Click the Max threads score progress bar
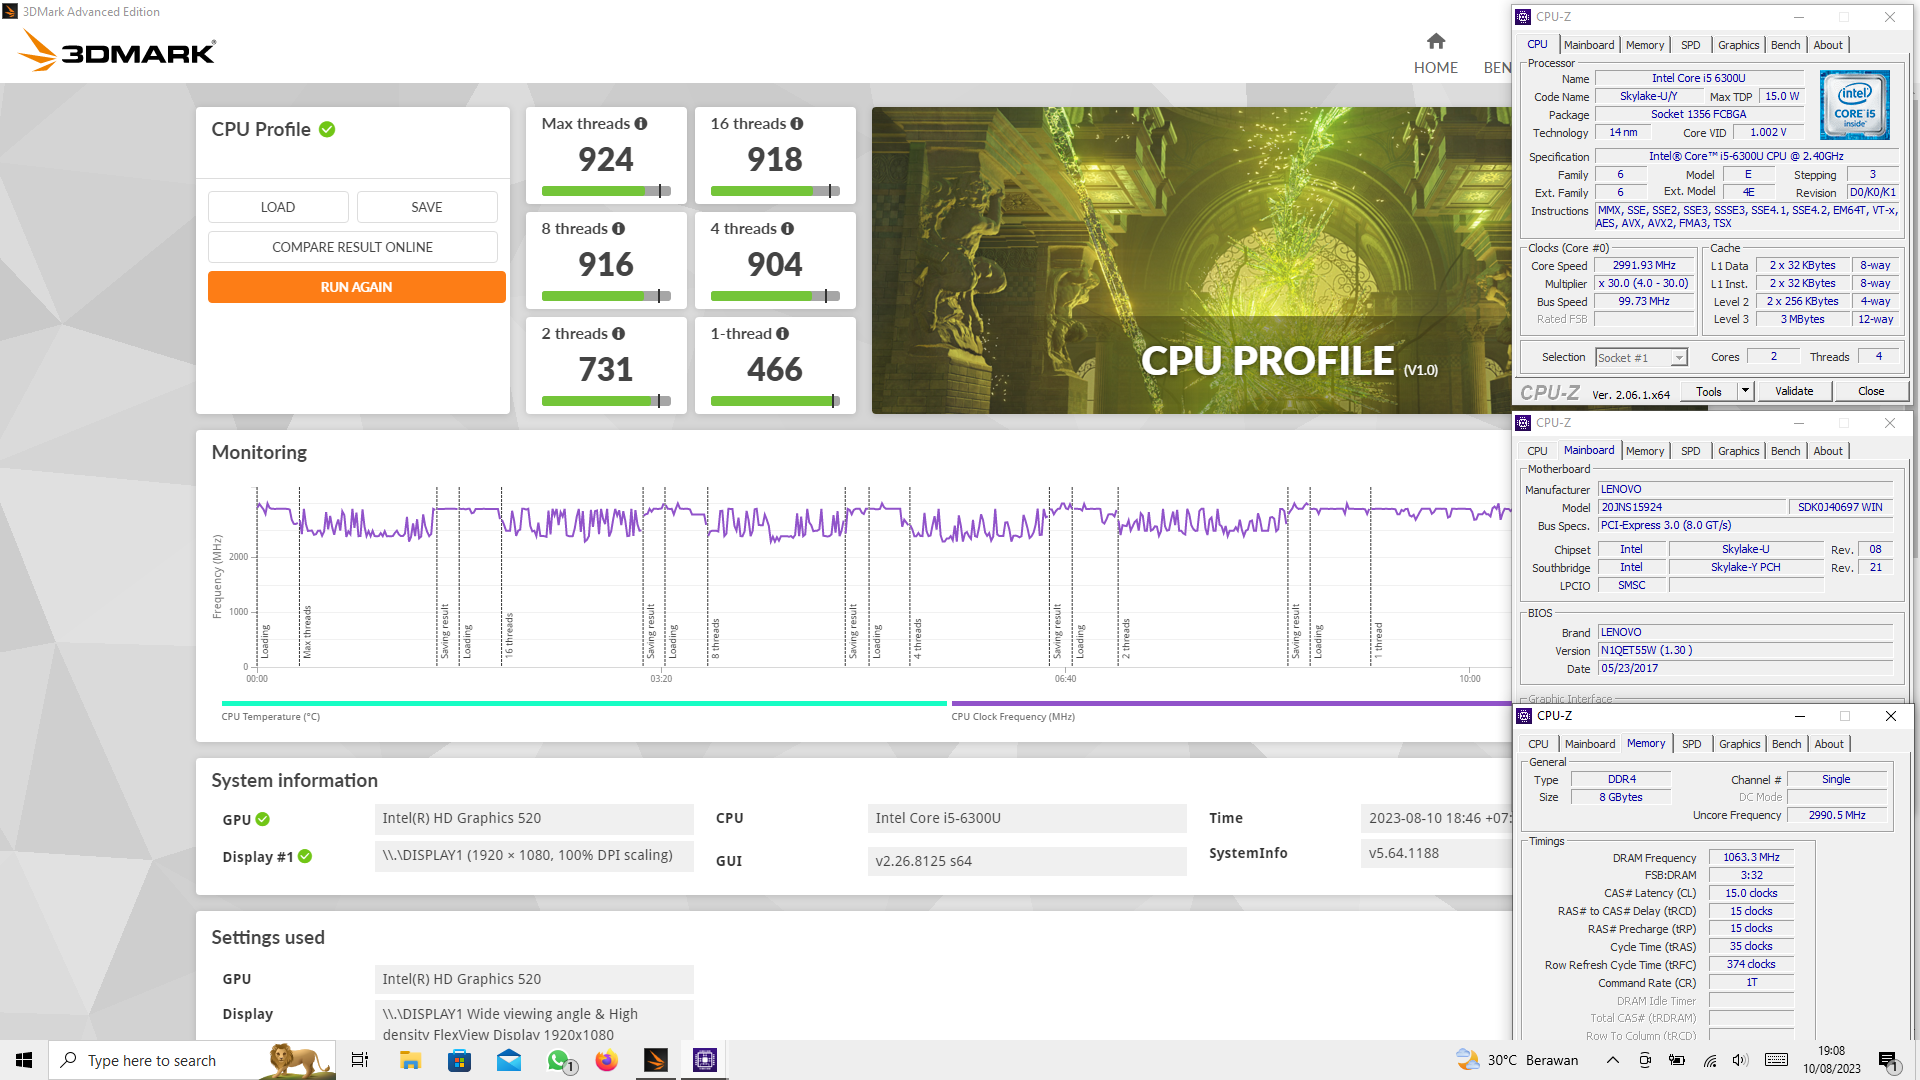Screen dimensions: 1920x1080 (x=606, y=191)
